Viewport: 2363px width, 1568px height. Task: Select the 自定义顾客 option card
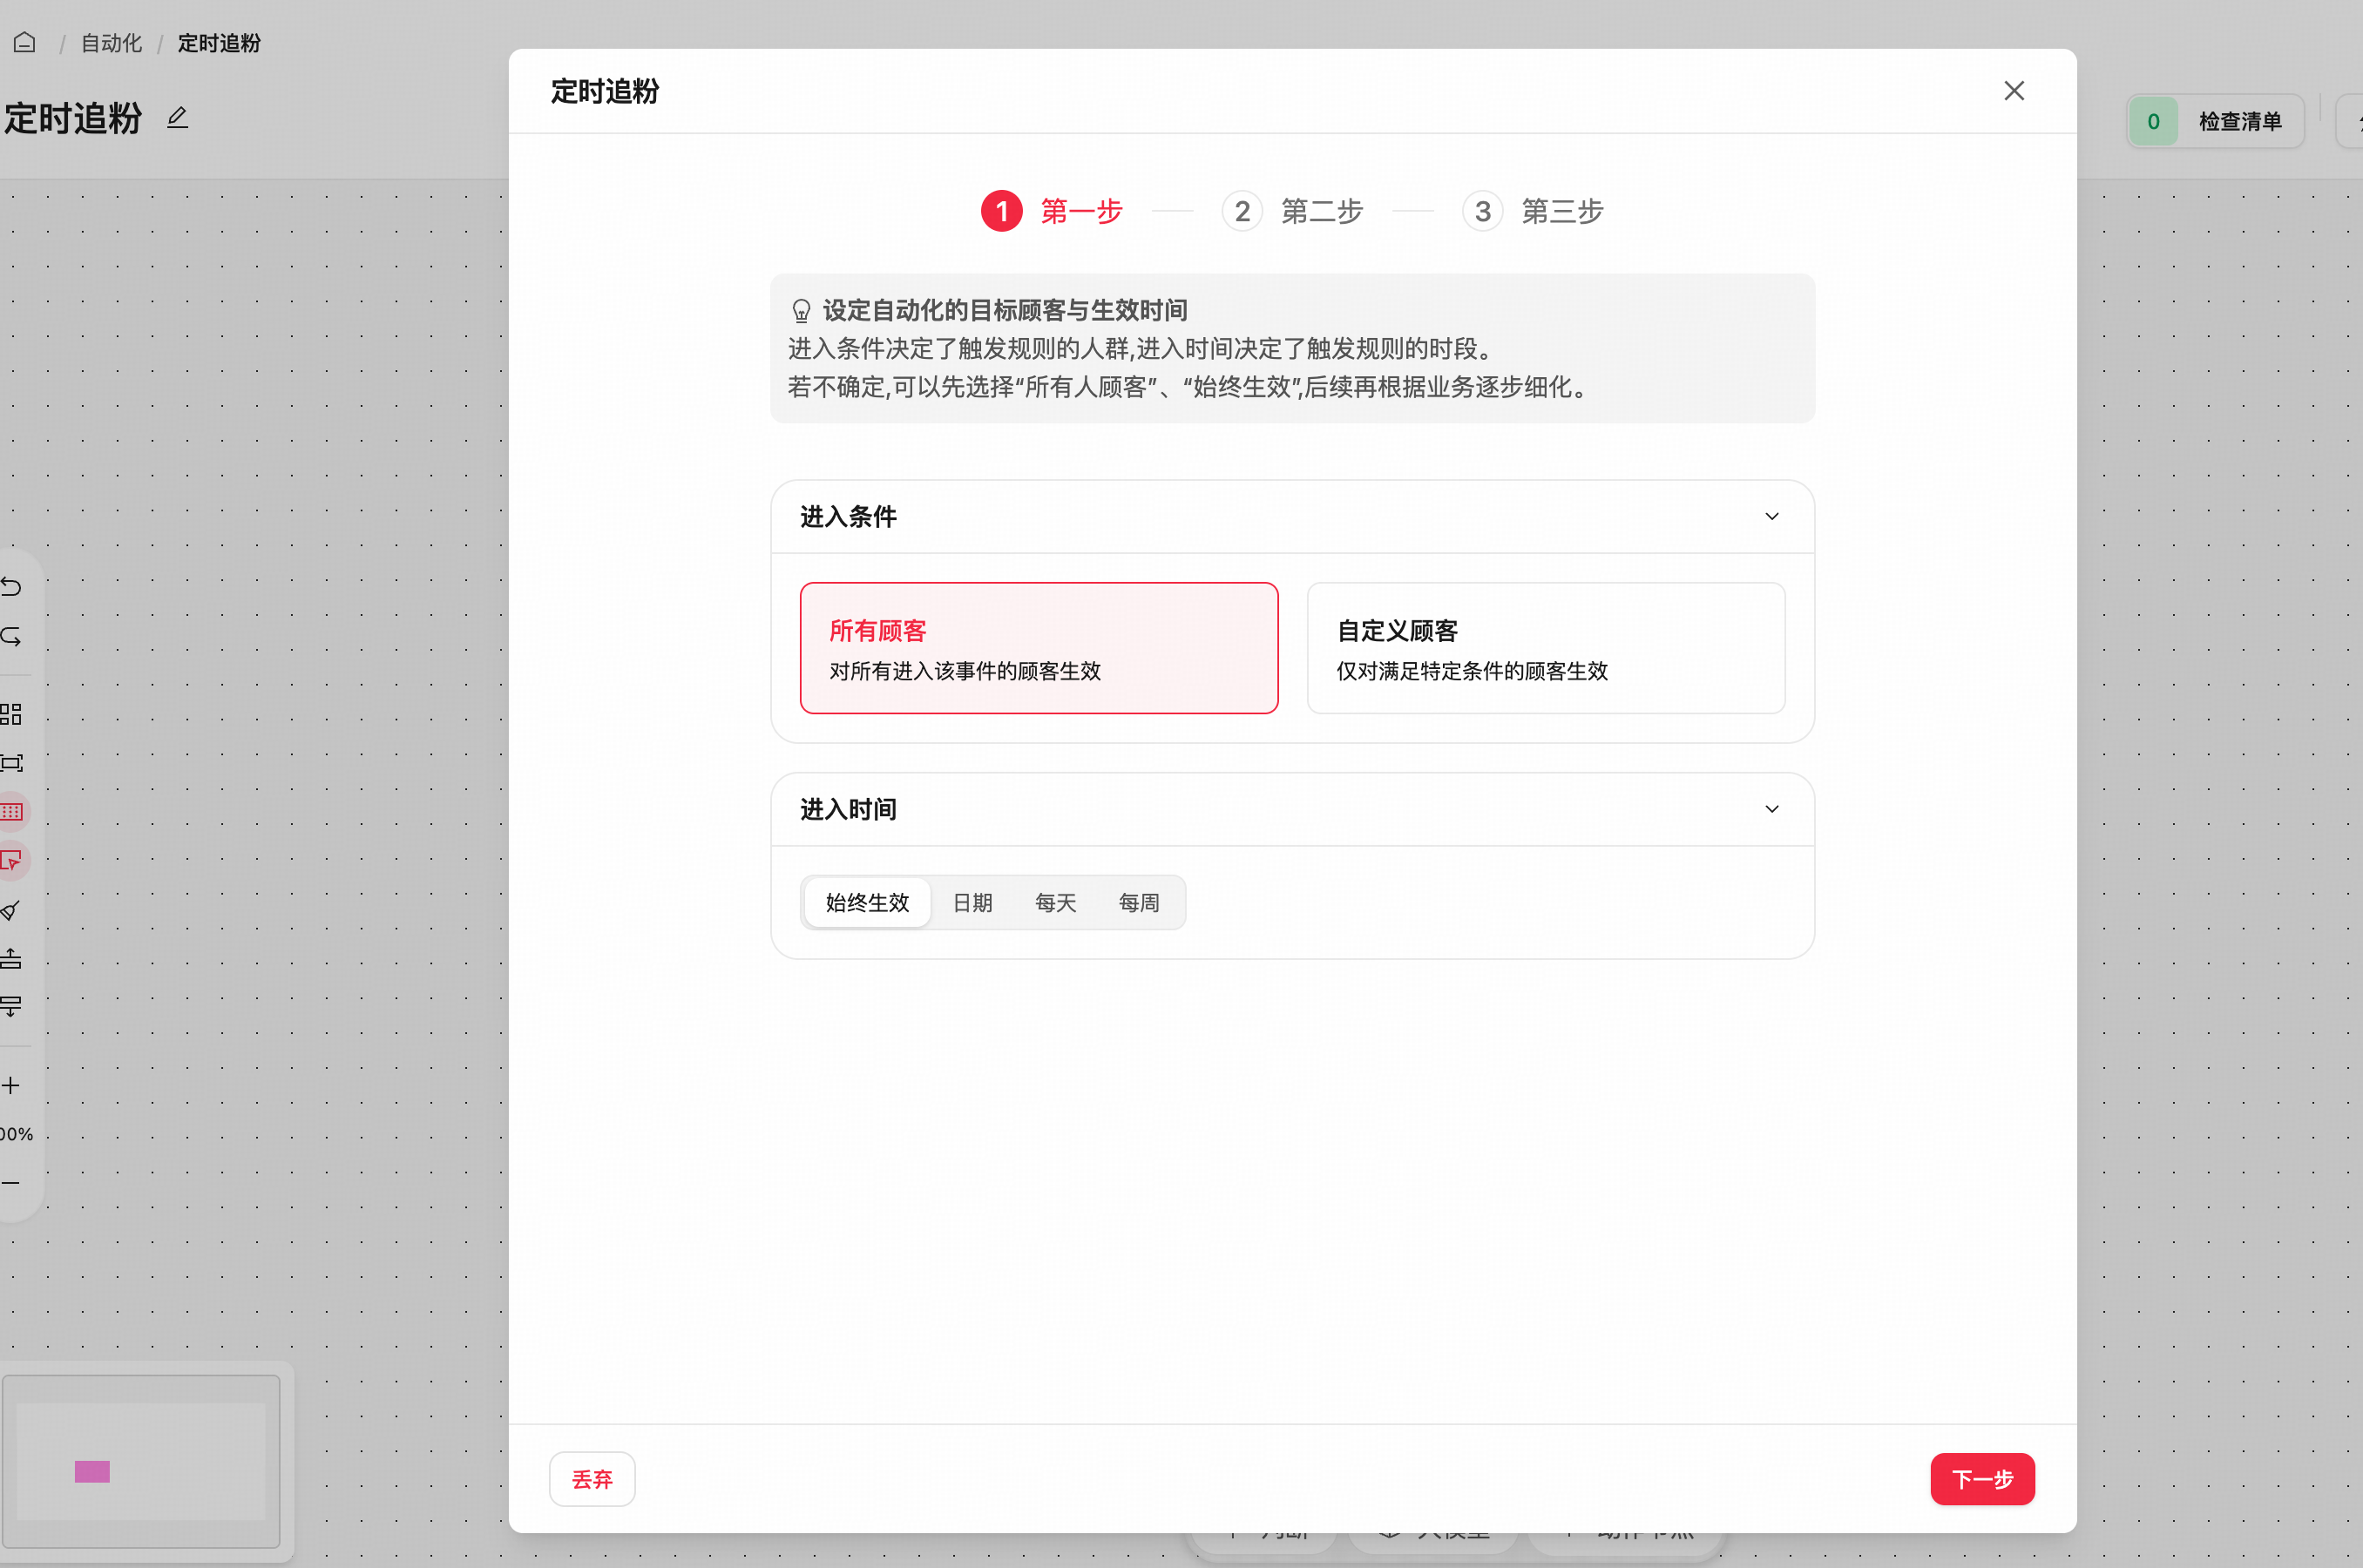click(x=1545, y=648)
